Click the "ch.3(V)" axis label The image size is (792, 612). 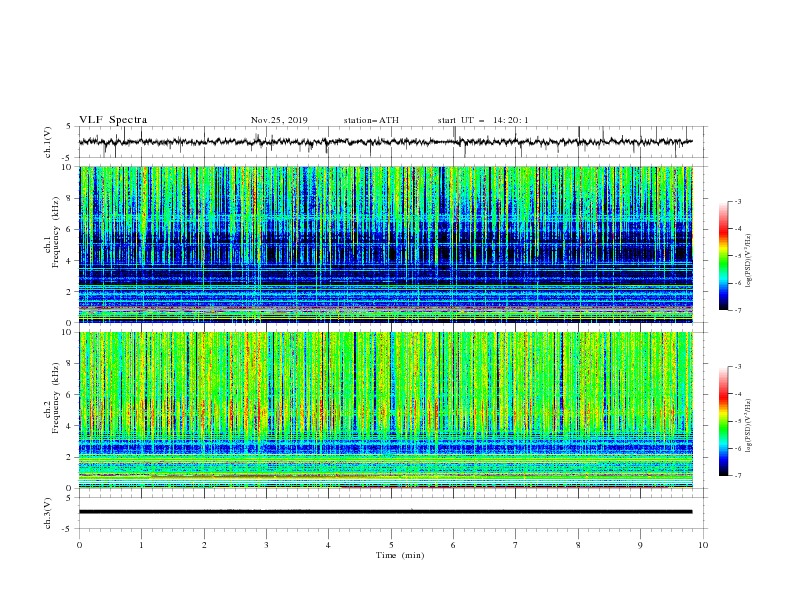pyautogui.click(x=48, y=513)
